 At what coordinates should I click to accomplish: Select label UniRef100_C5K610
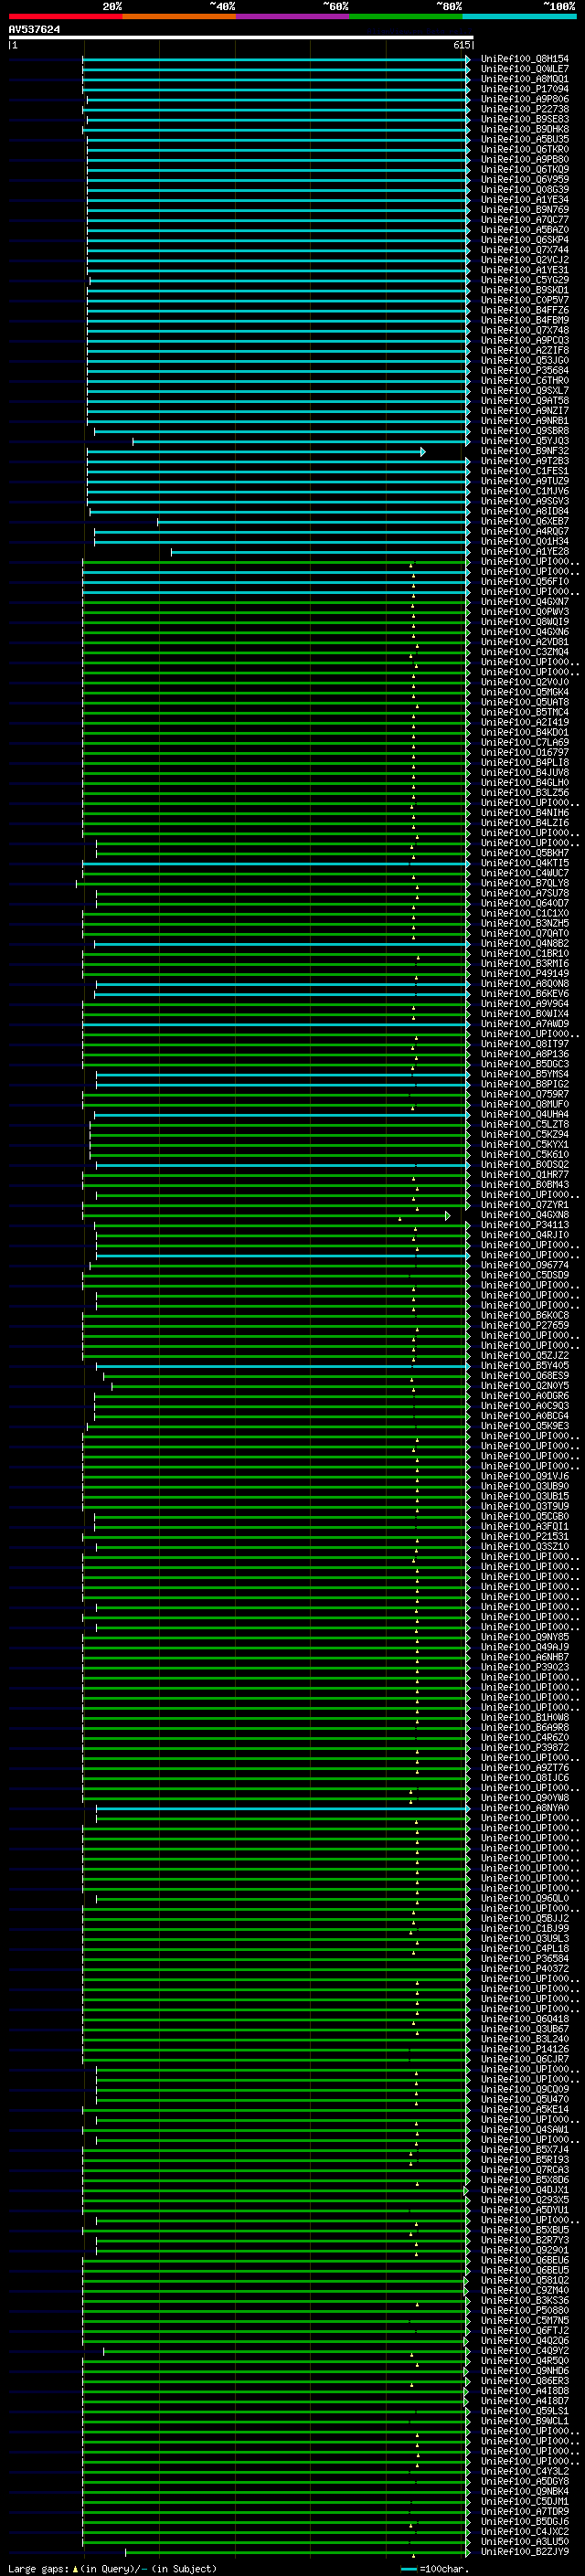[525, 1154]
